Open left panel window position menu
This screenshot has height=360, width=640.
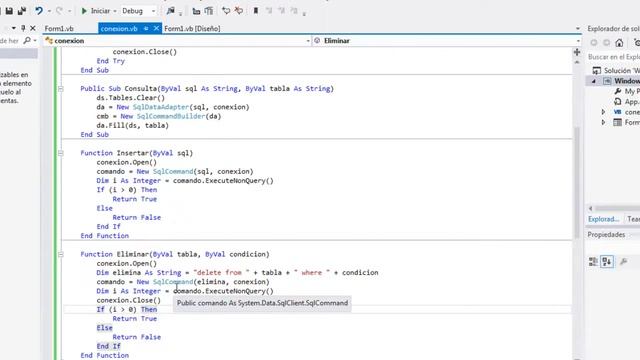[x=13, y=28]
